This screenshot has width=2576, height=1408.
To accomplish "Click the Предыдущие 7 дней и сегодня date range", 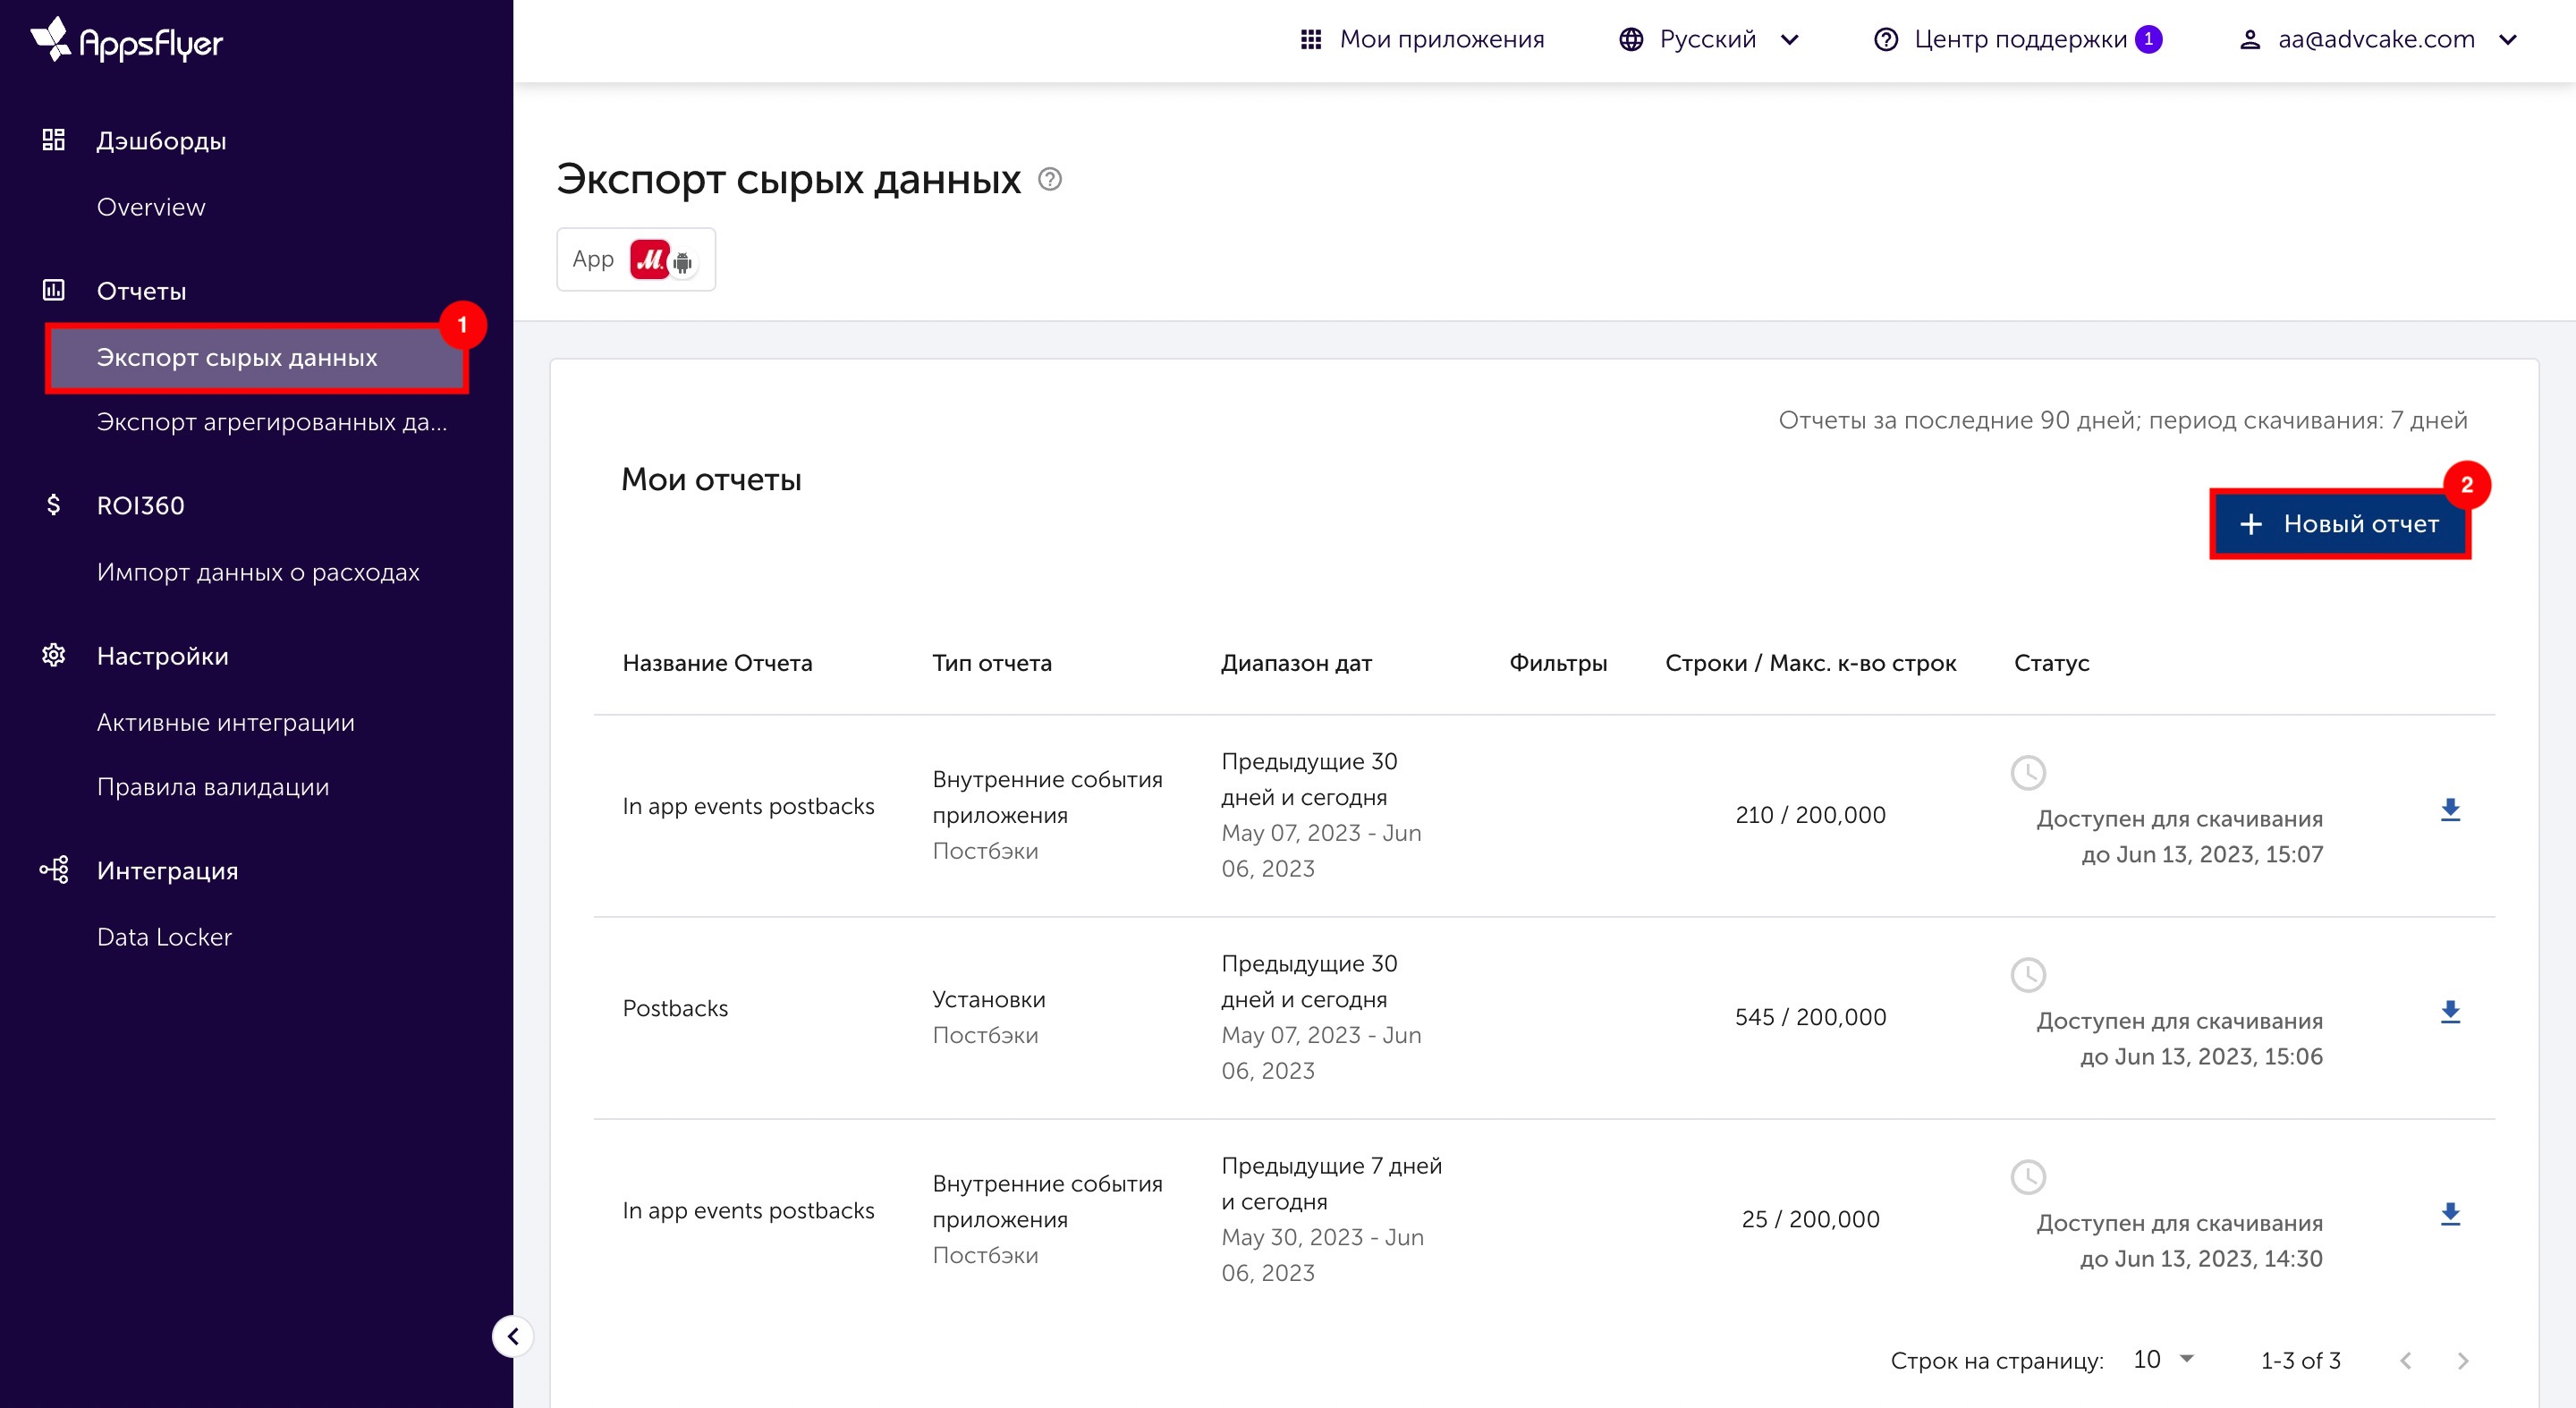I will pyautogui.click(x=1331, y=1183).
